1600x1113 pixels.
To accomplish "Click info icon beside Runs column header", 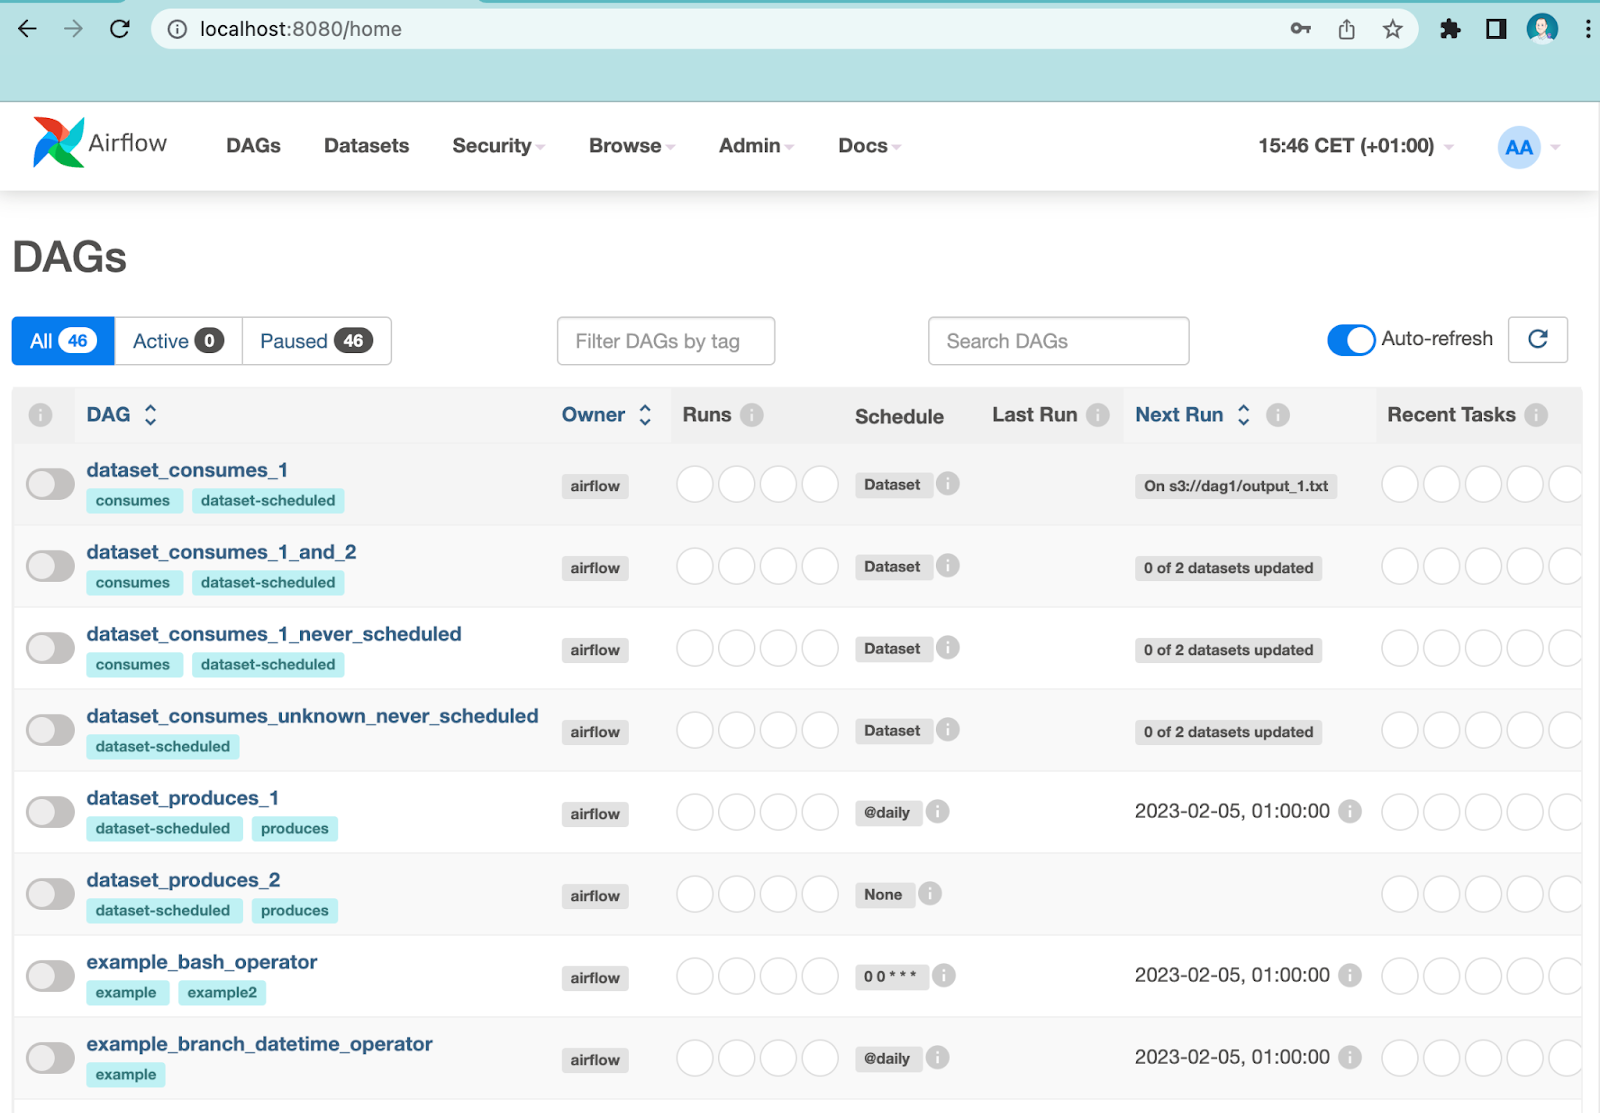I will 752,415.
